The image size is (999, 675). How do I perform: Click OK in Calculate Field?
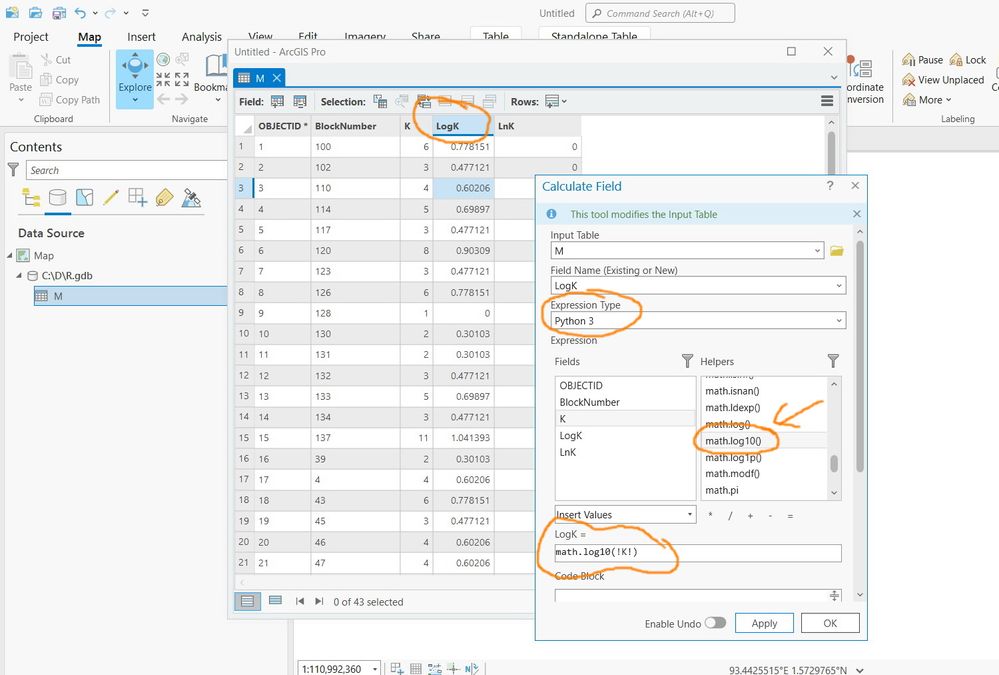[830, 623]
